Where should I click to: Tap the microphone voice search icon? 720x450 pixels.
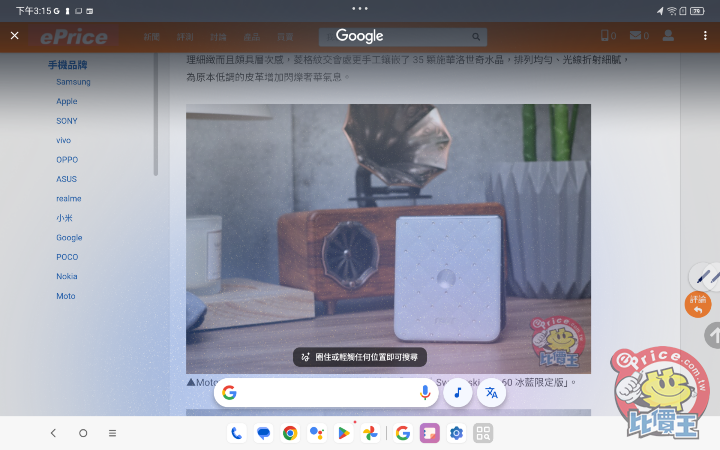pos(425,393)
